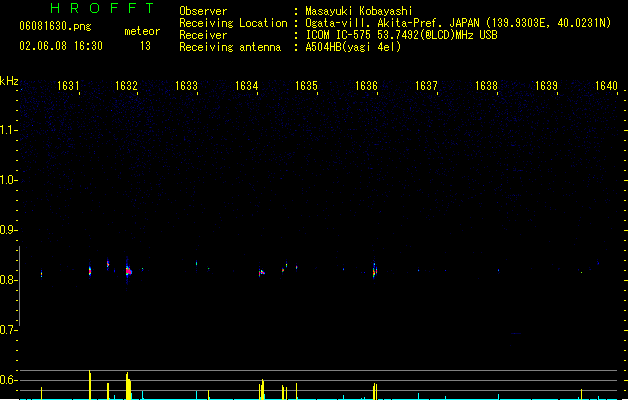Click the large meteor echo just before 1632
629x400 pixels.
click(128, 271)
